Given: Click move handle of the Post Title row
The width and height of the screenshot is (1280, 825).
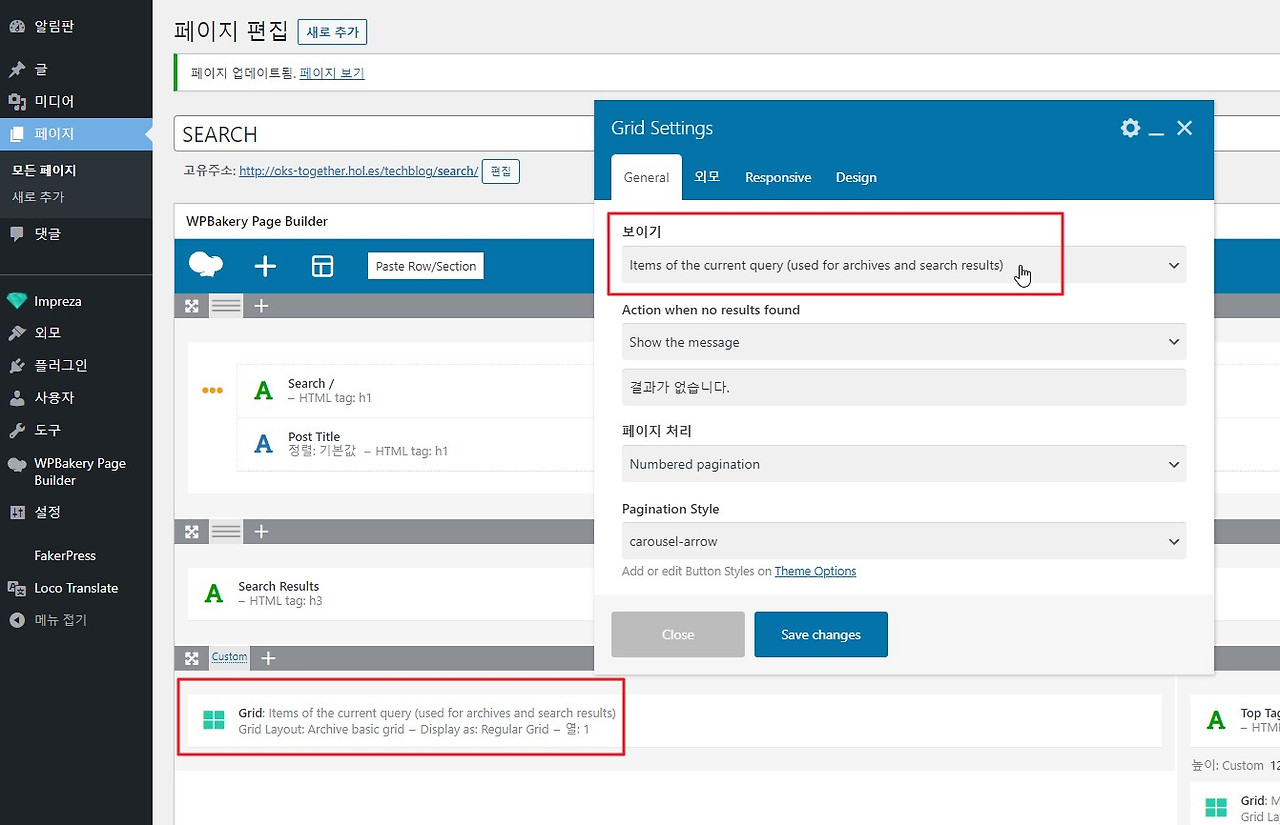Looking at the screenshot, I should click(192, 306).
